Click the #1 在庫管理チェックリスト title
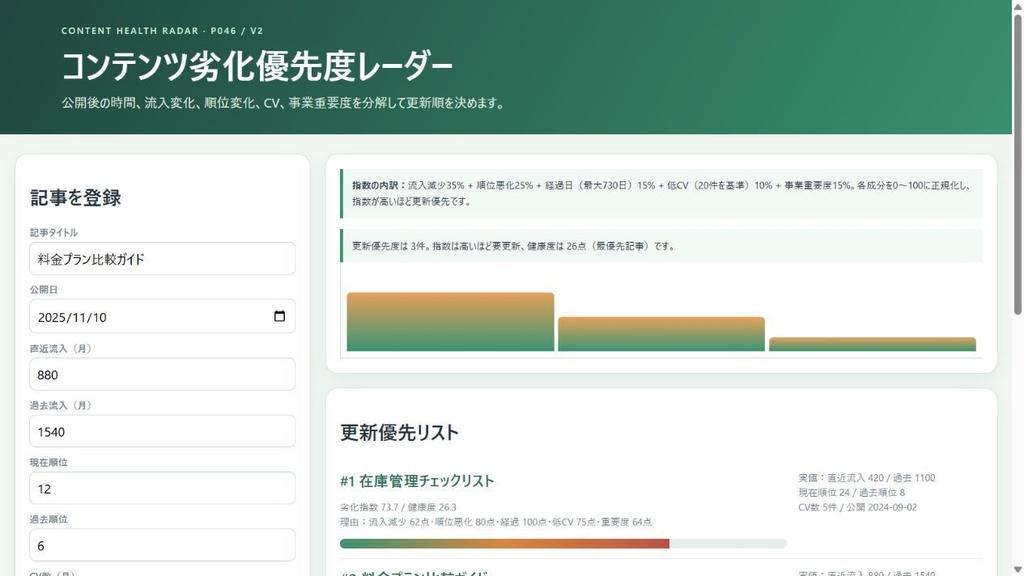 pos(417,481)
